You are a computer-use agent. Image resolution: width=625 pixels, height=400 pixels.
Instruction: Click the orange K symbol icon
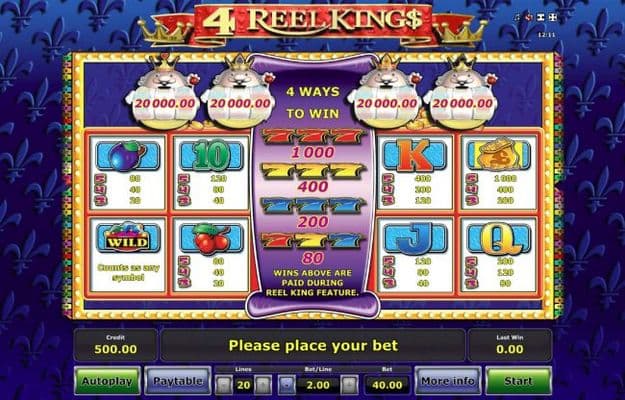pos(415,155)
